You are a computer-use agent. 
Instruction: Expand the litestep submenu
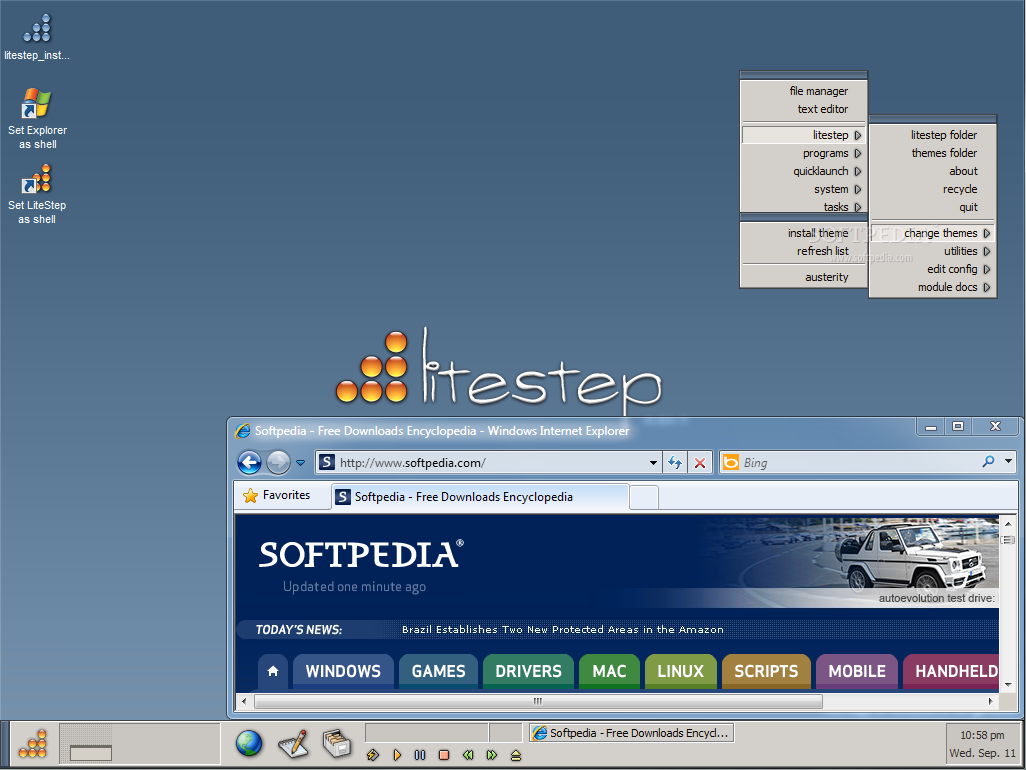(x=804, y=135)
